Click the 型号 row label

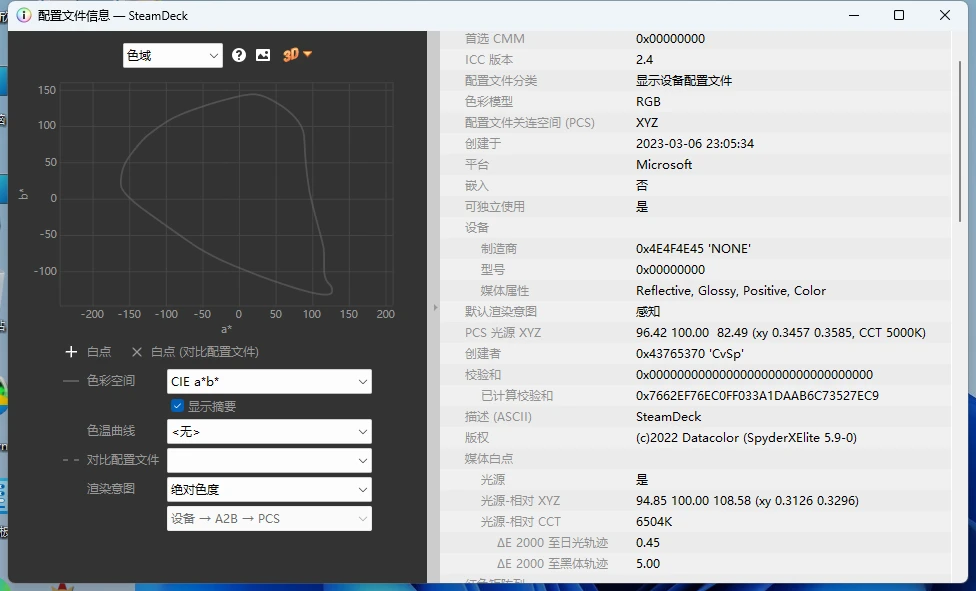point(492,270)
